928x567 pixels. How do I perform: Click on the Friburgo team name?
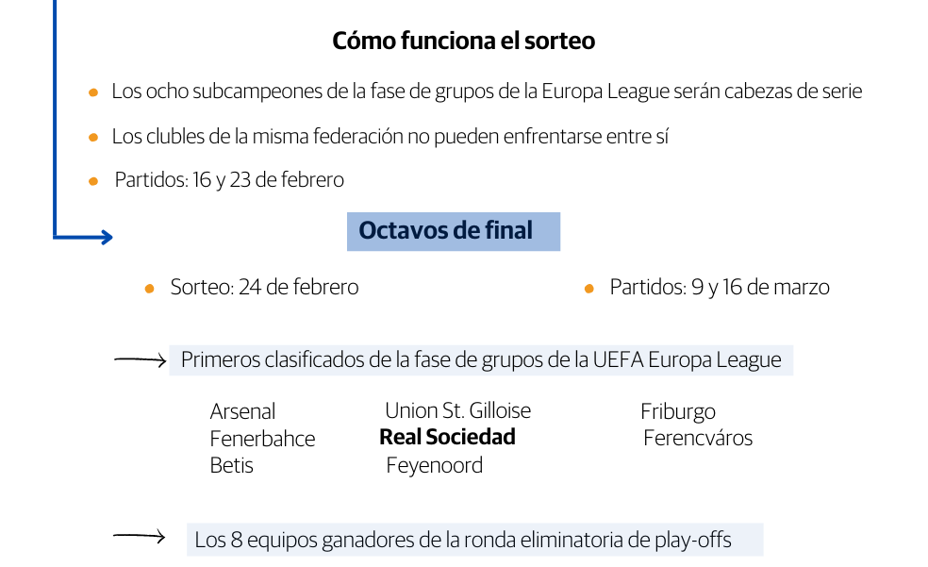tap(677, 411)
